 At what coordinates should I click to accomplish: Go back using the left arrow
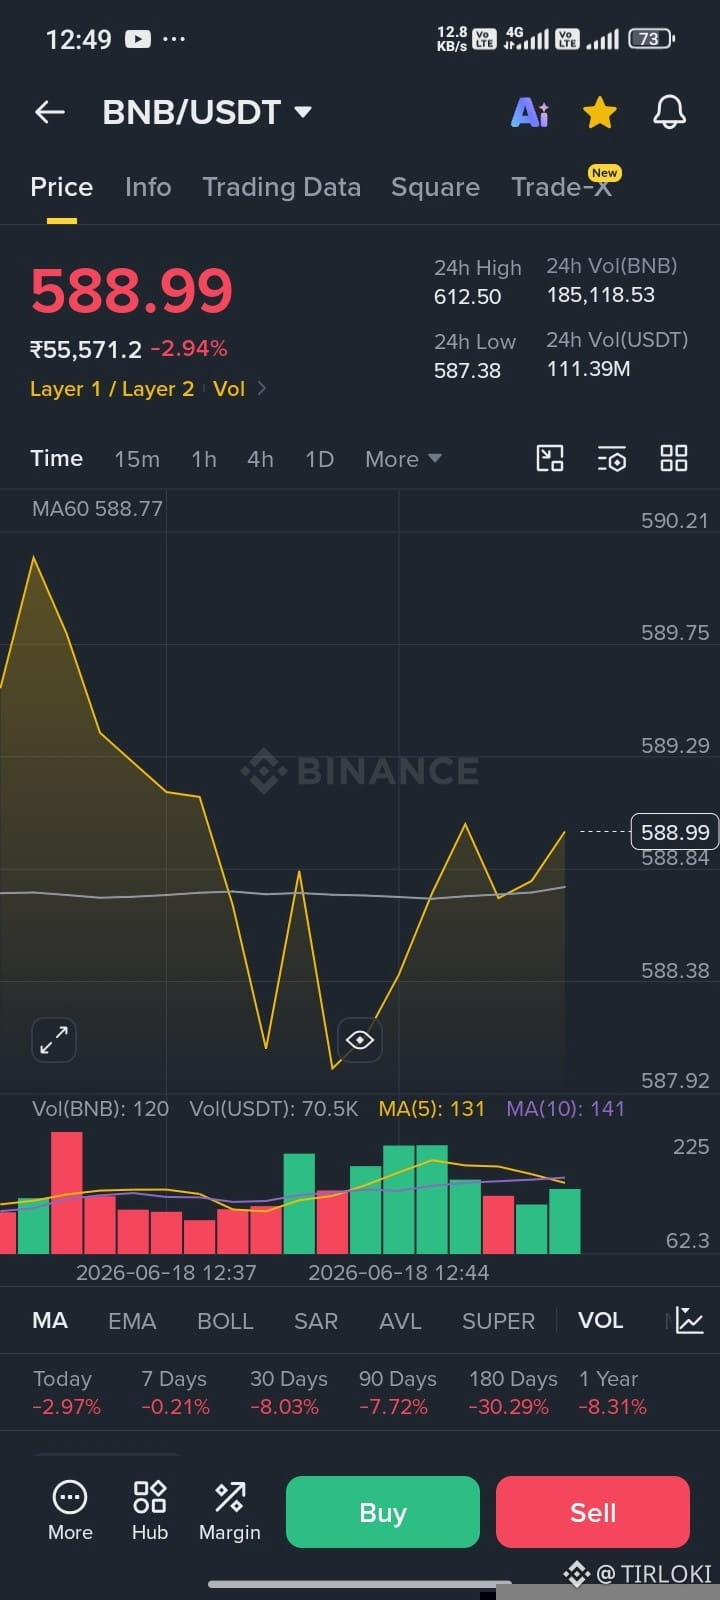click(50, 112)
